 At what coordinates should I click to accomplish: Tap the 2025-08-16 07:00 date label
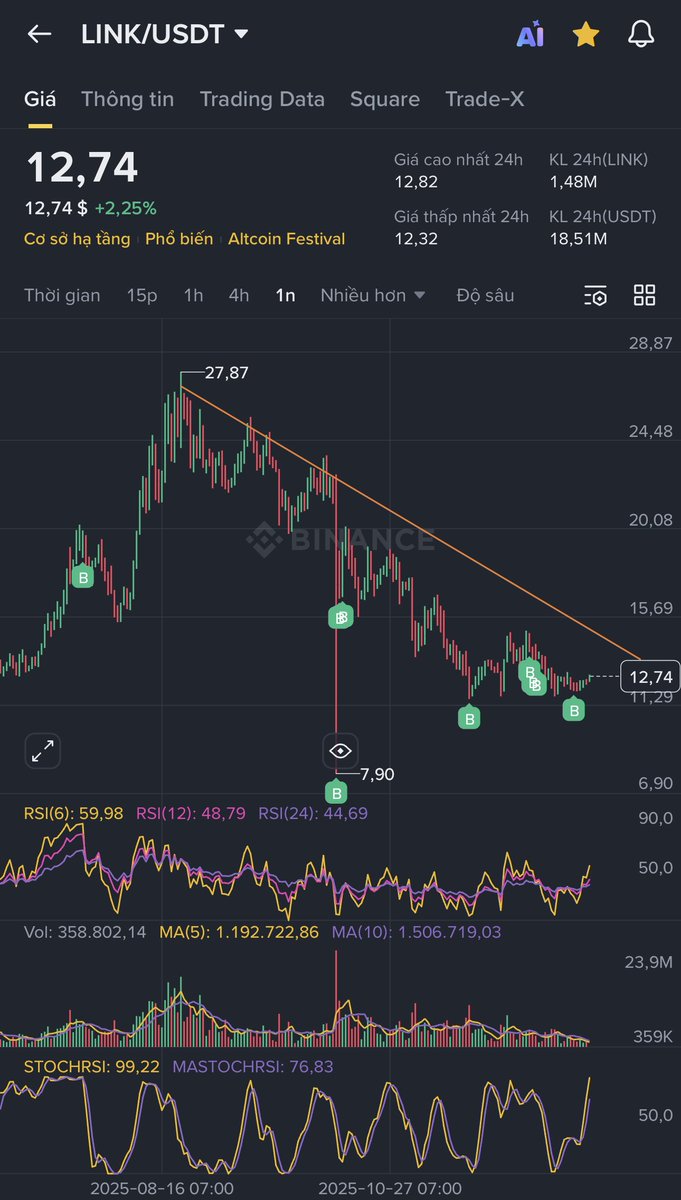click(x=162, y=1188)
